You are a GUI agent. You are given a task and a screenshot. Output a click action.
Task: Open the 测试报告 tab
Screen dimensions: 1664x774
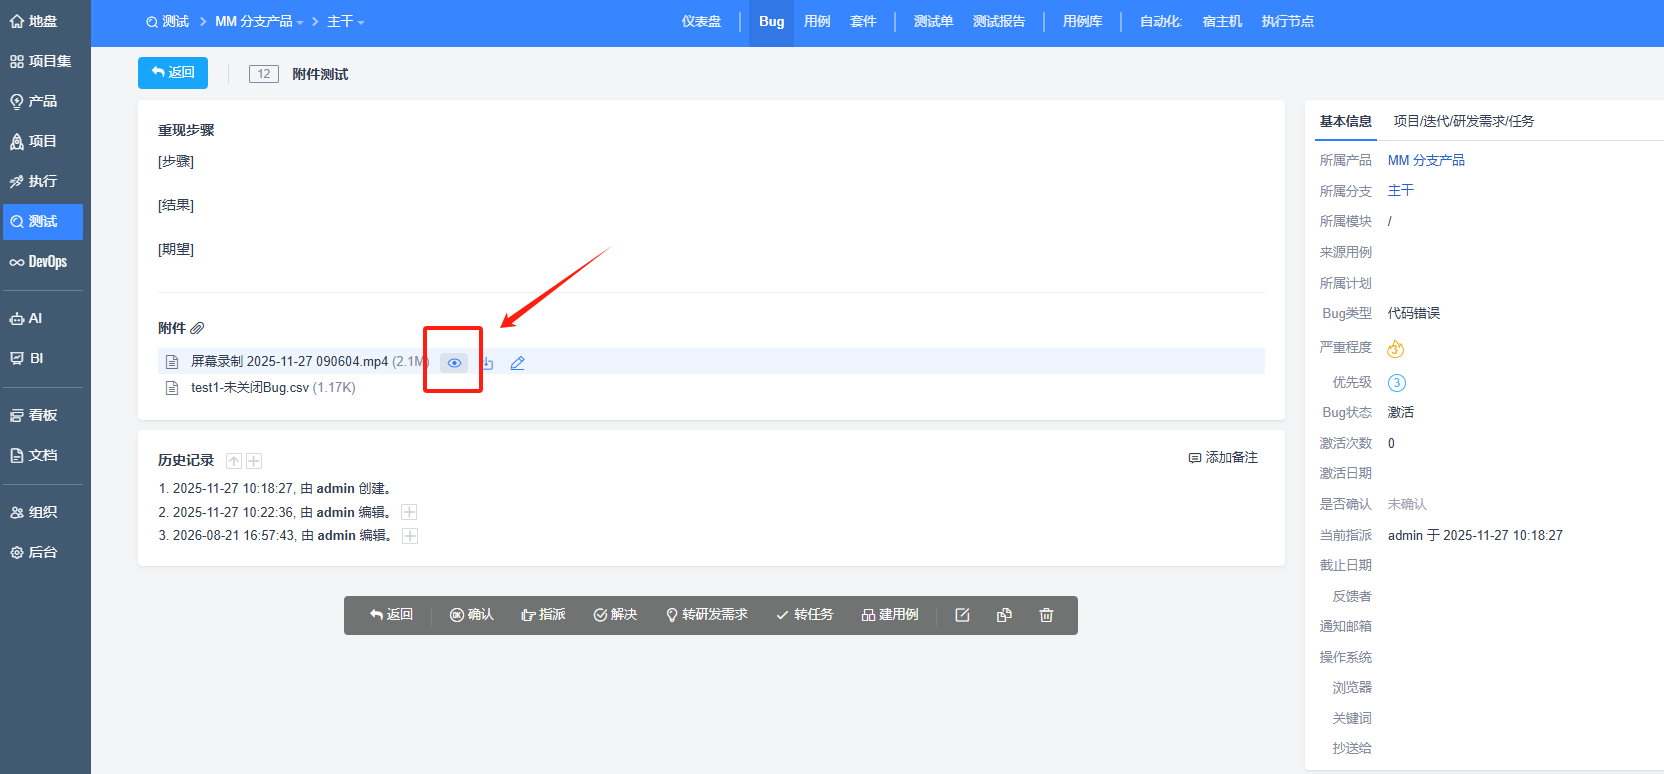pos(999,21)
